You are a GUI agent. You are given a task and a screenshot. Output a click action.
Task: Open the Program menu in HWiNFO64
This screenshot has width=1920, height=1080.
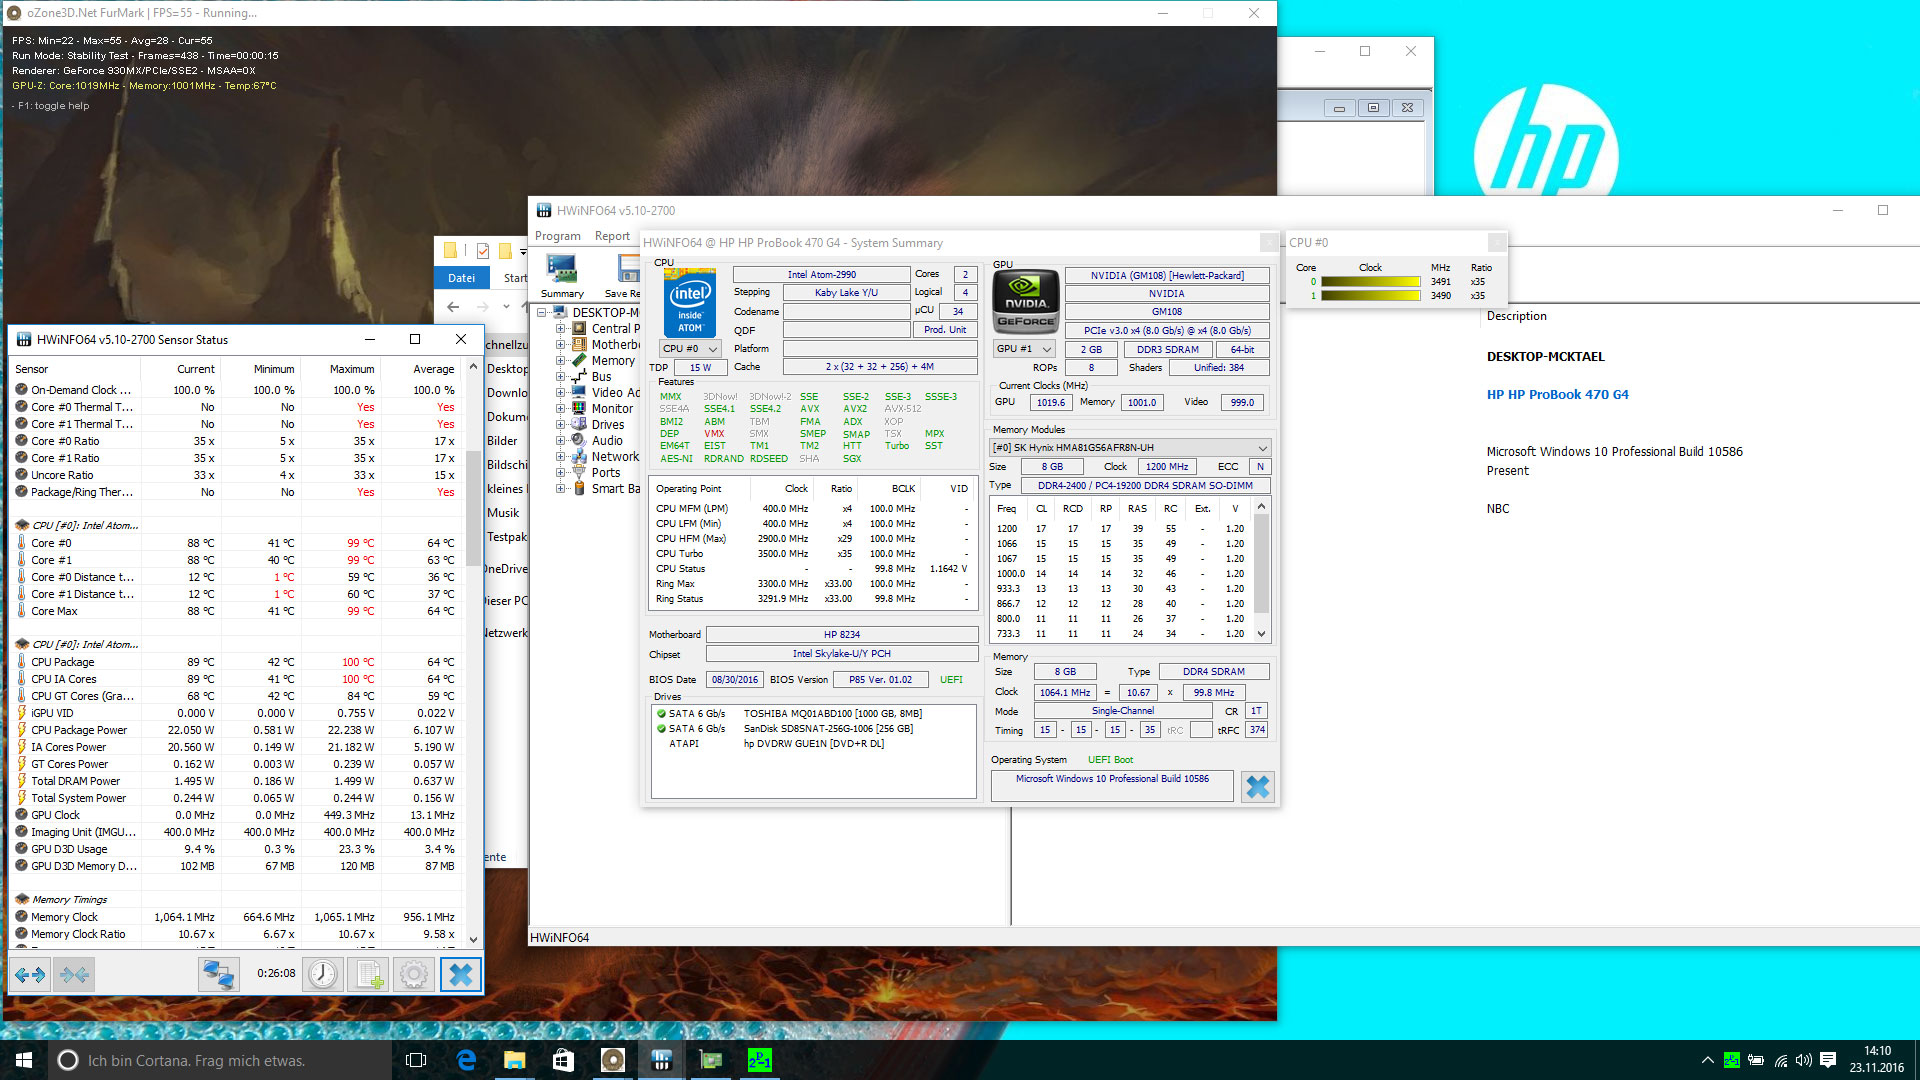click(x=558, y=236)
